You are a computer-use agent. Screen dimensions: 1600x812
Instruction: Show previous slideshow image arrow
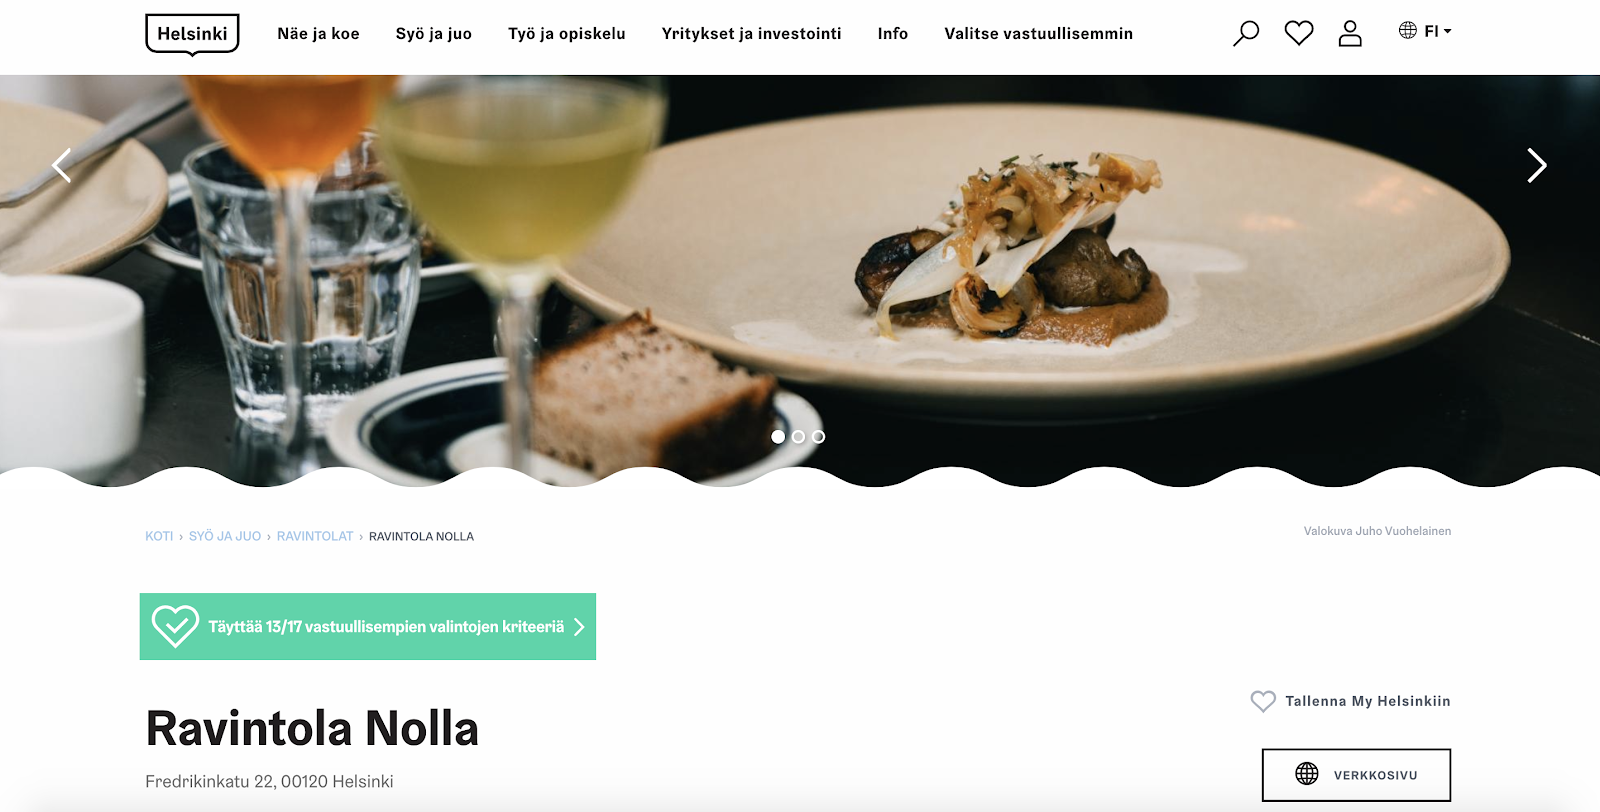point(62,165)
